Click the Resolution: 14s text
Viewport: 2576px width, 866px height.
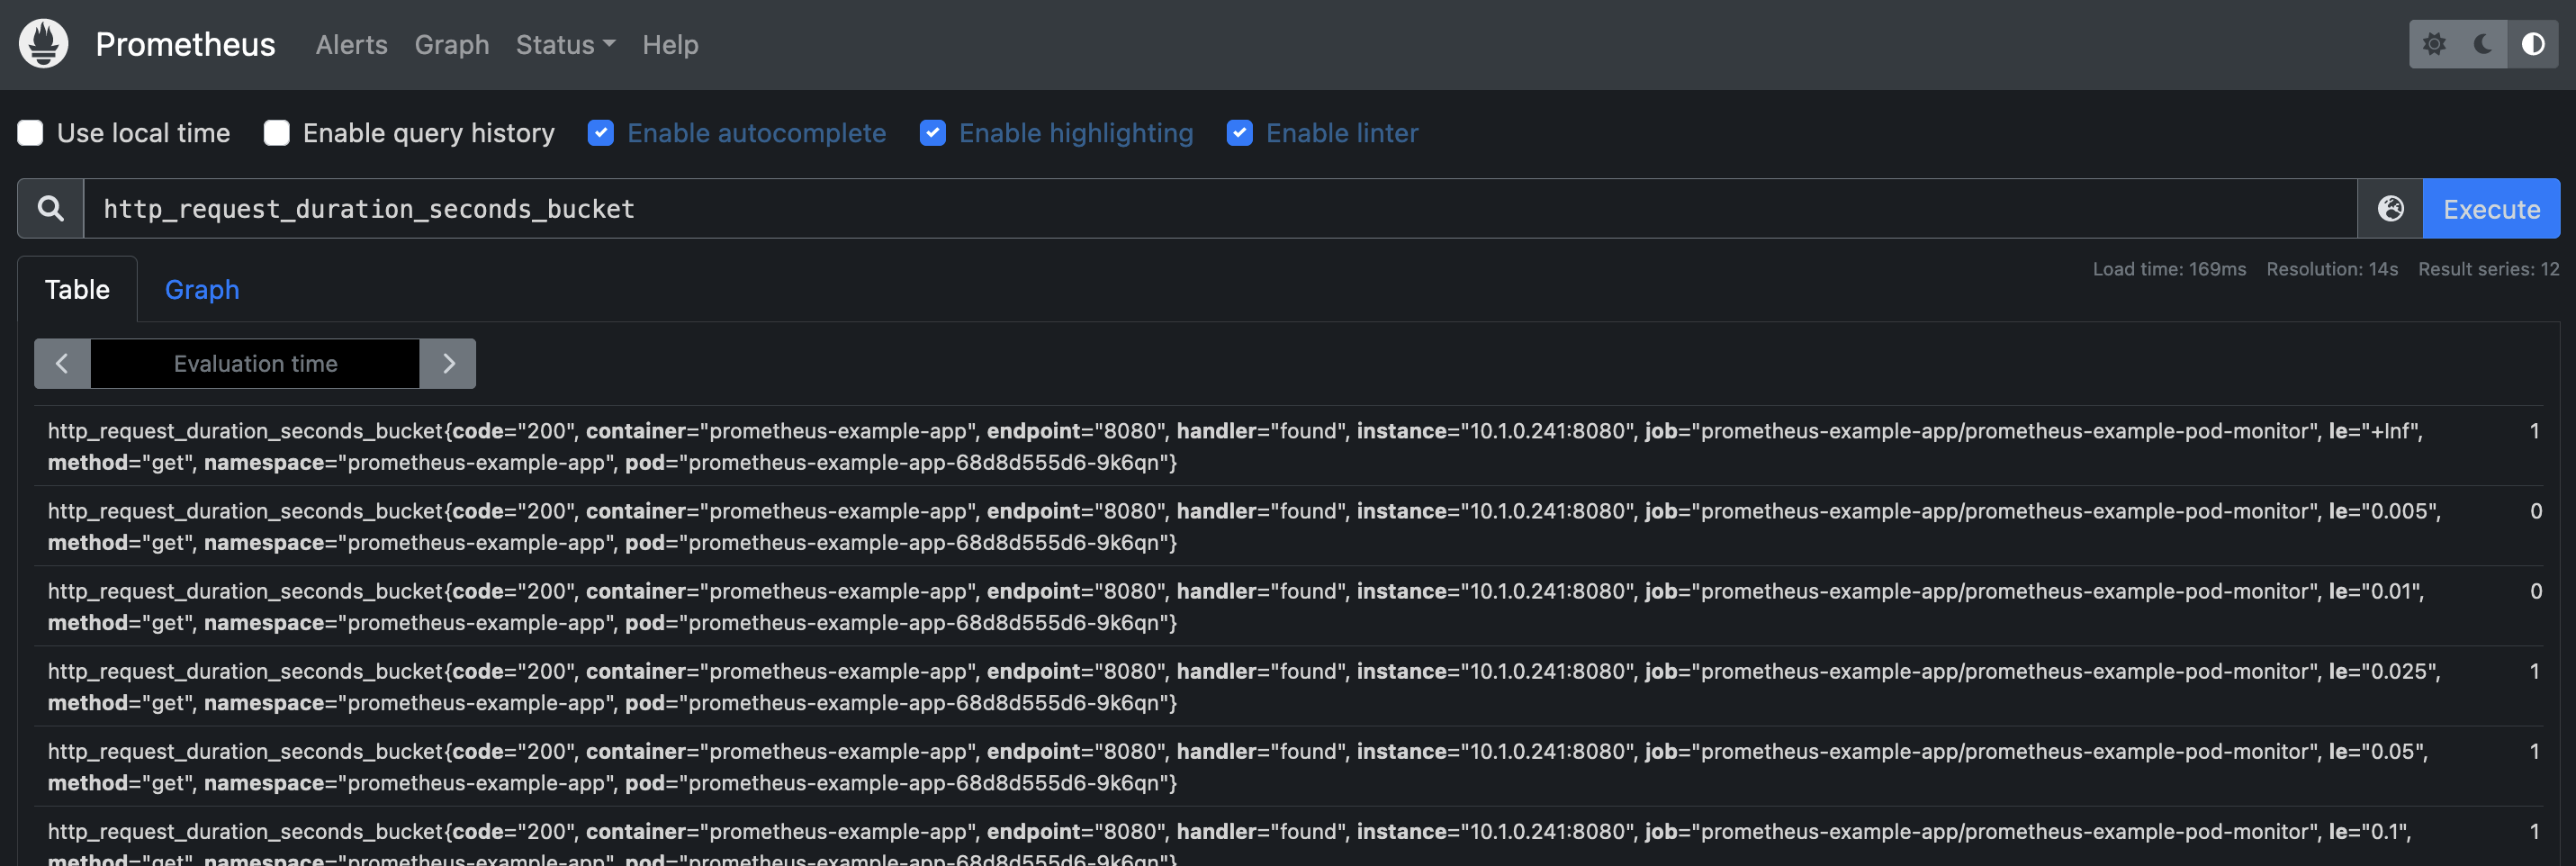pos(2332,269)
